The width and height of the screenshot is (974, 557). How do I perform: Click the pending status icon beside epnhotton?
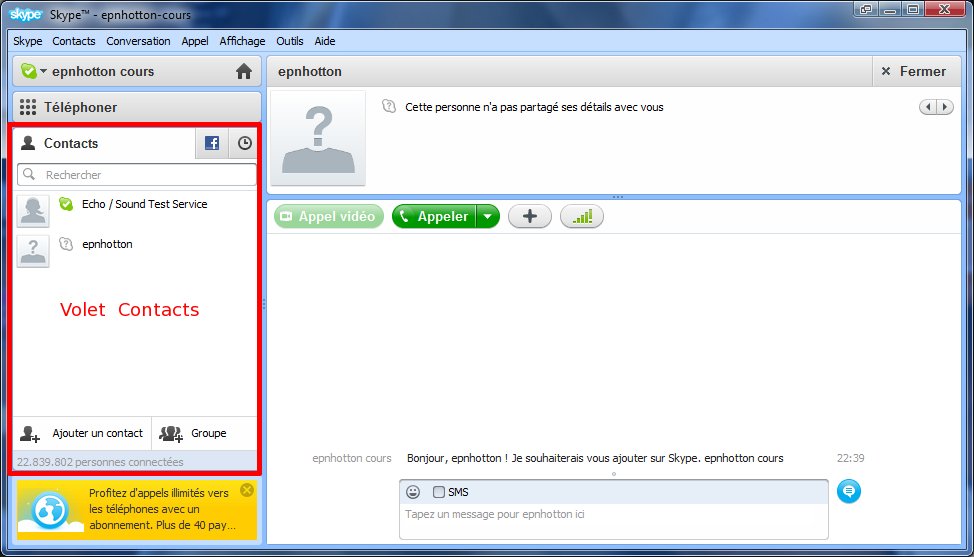pyautogui.click(x=66, y=244)
